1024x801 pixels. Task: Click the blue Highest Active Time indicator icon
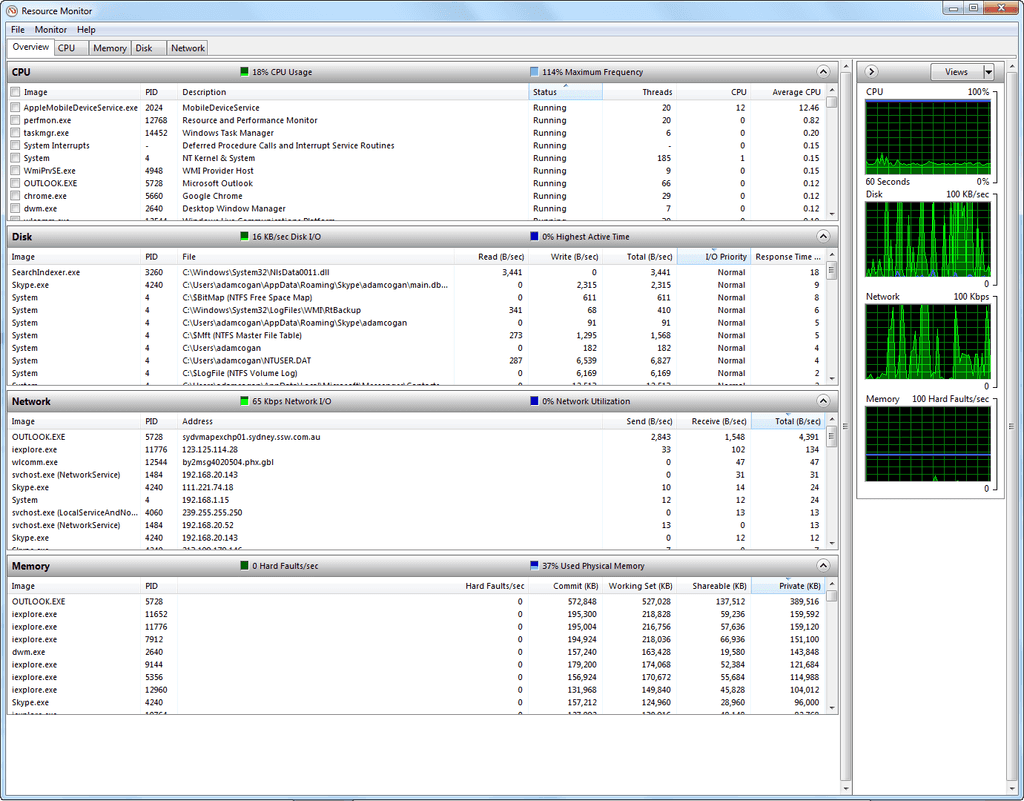point(536,236)
